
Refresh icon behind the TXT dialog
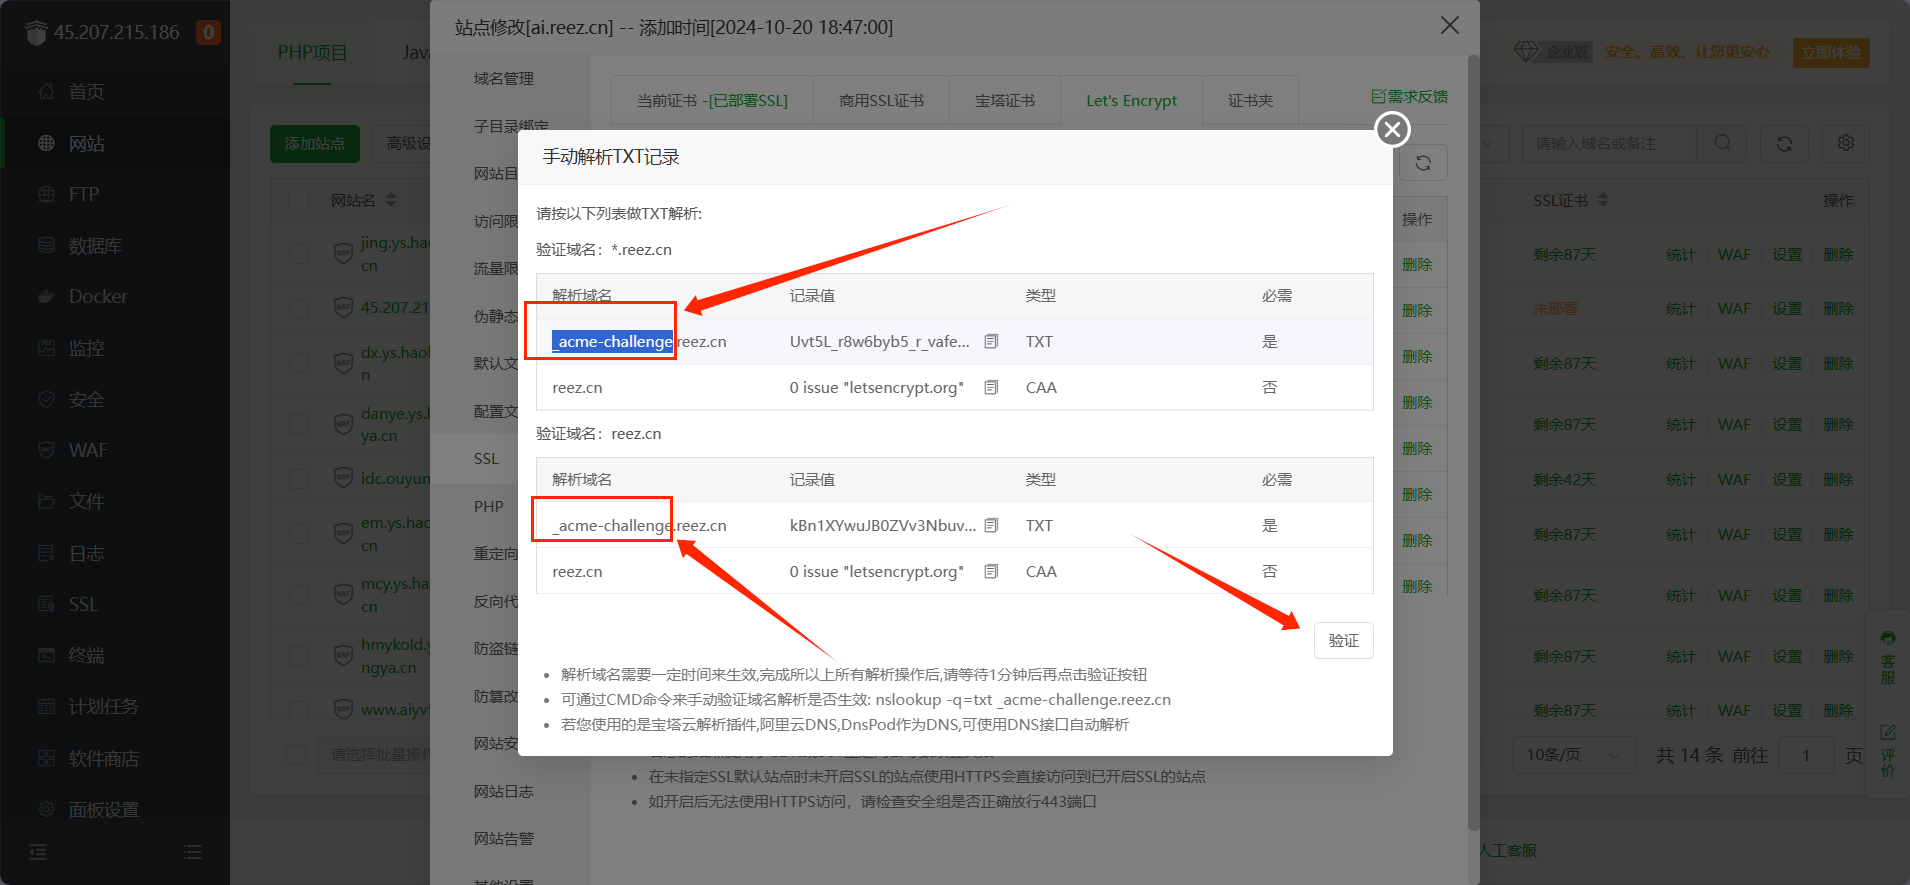point(1423,163)
